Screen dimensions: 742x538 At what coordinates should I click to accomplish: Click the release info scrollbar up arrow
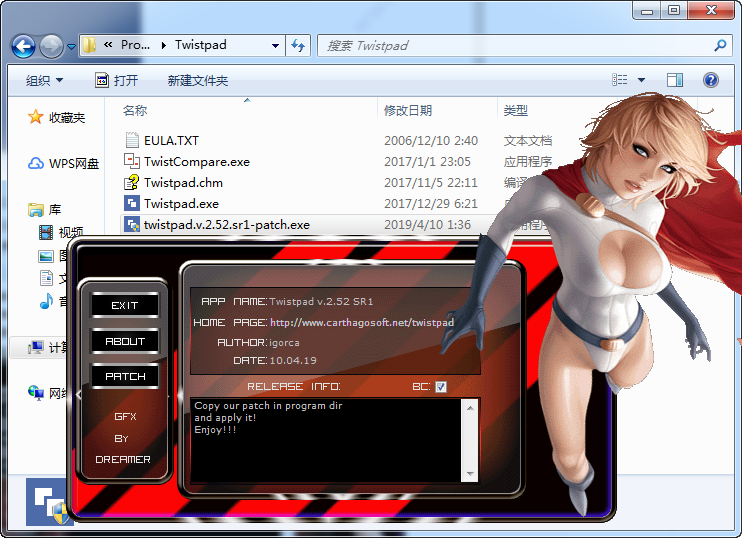pos(470,408)
